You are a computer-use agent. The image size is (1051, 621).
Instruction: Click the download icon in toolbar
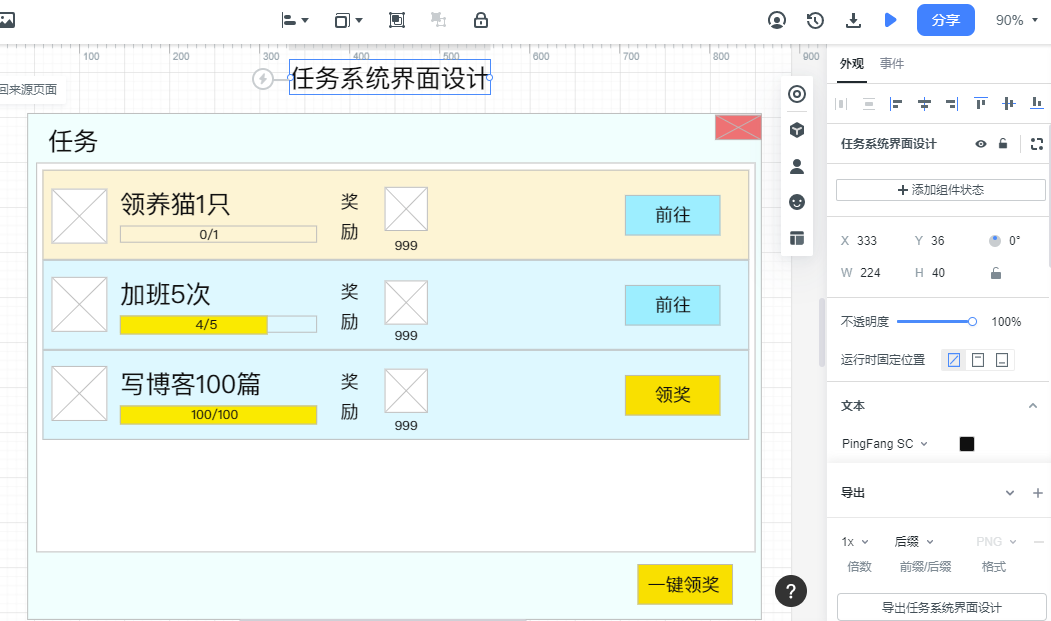pos(853,20)
